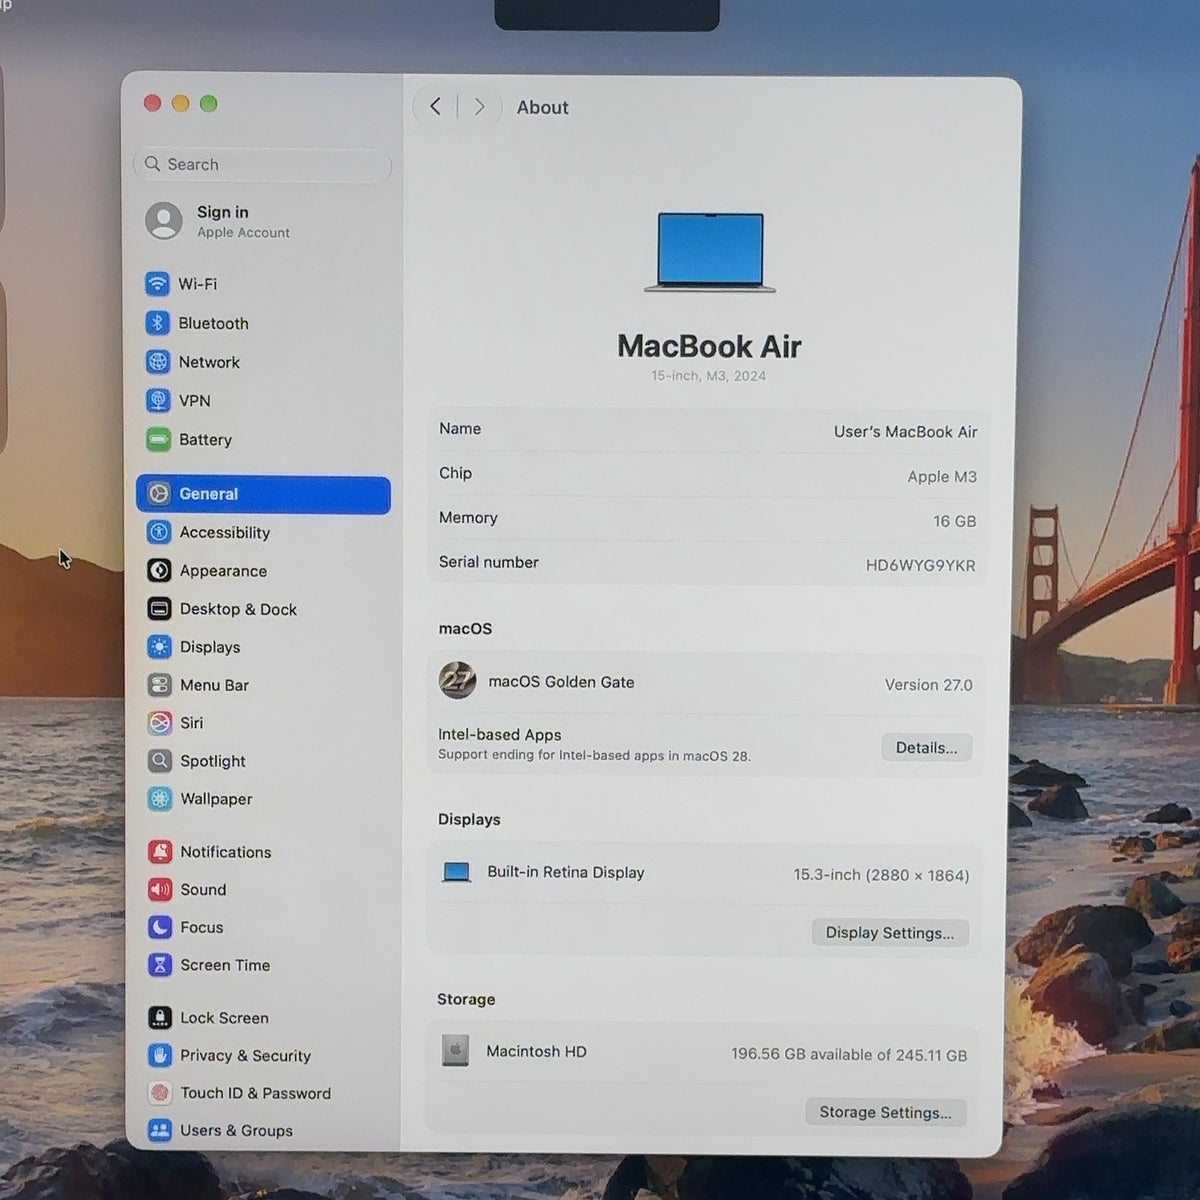Open Details for Intel-based Apps

pos(926,748)
